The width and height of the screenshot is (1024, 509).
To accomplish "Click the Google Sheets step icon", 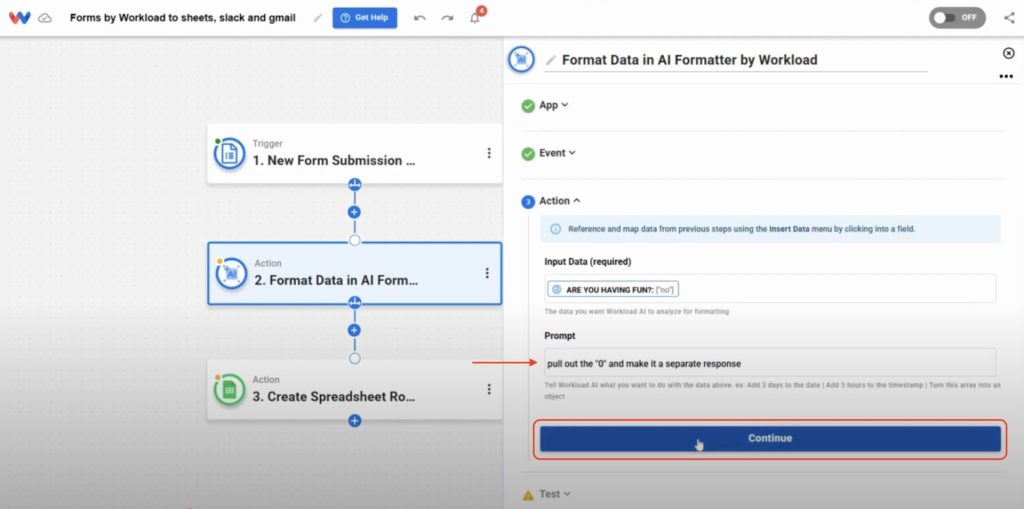I will click(x=229, y=390).
